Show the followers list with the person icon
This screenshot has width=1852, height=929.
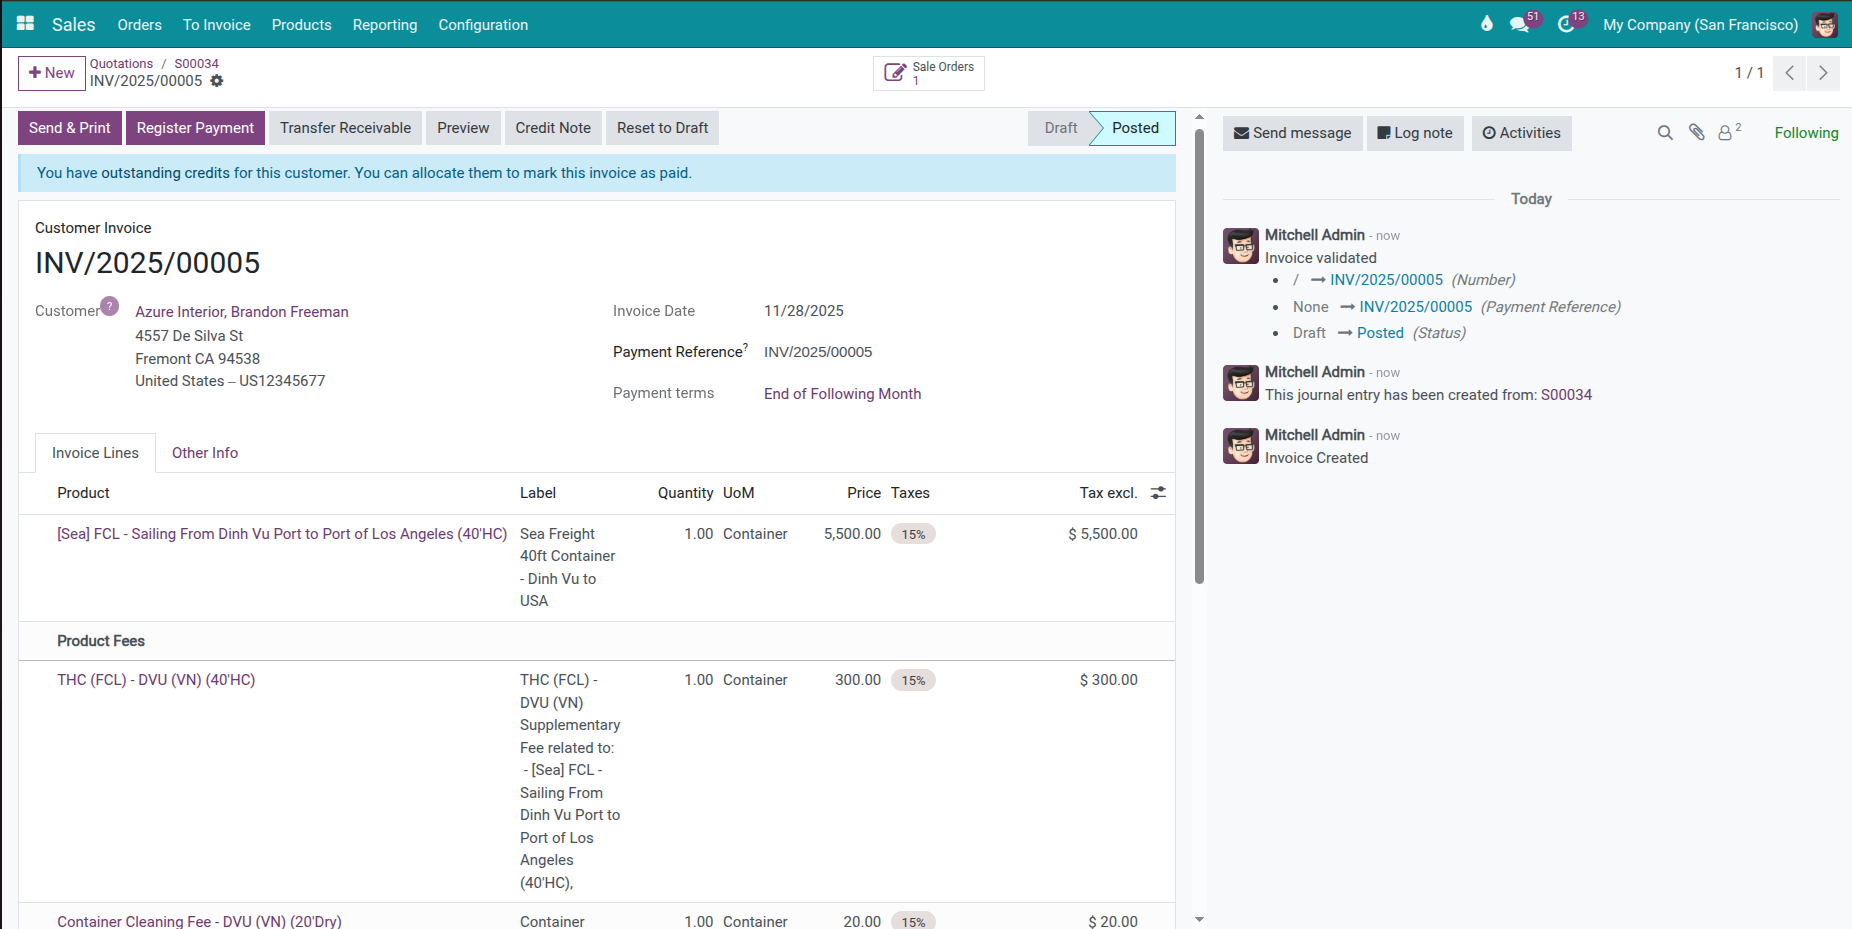pyautogui.click(x=1727, y=132)
